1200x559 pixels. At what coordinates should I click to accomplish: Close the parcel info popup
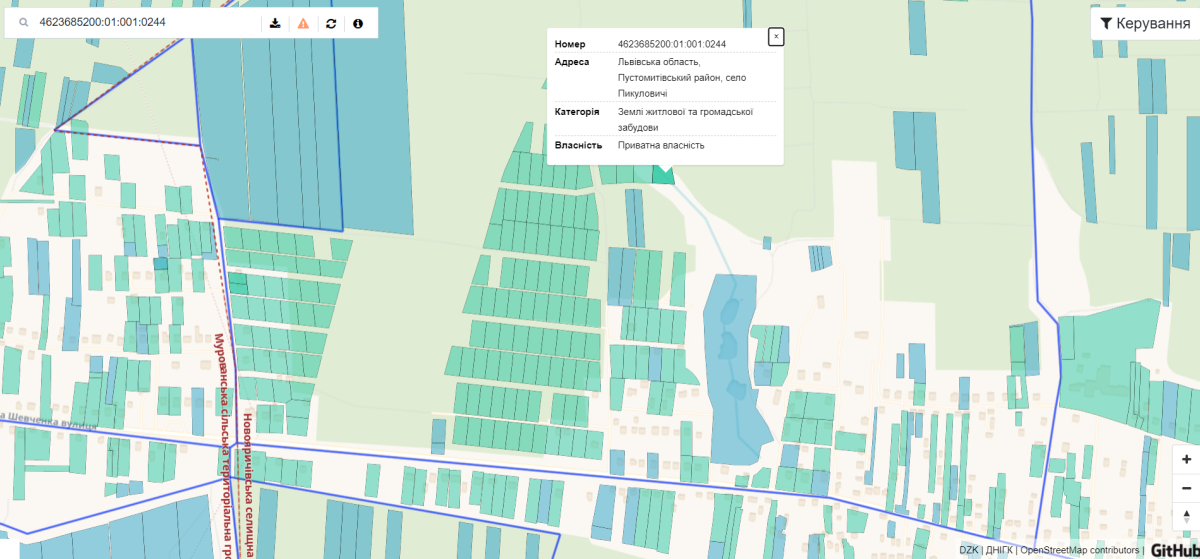[x=776, y=37]
